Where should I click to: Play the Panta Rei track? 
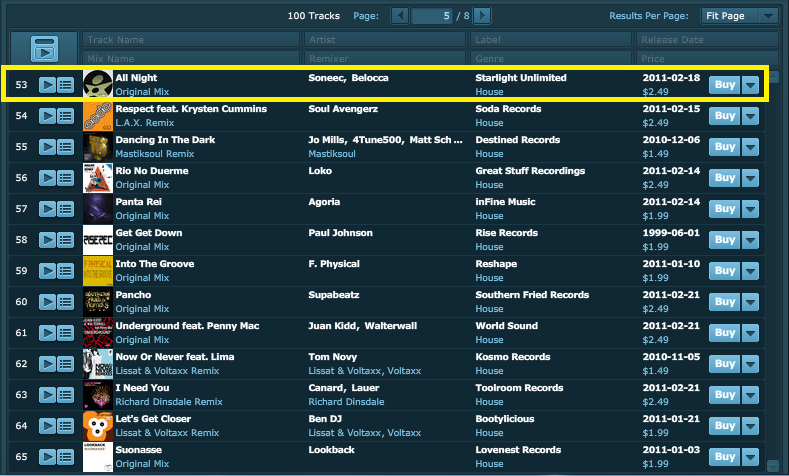[47, 209]
